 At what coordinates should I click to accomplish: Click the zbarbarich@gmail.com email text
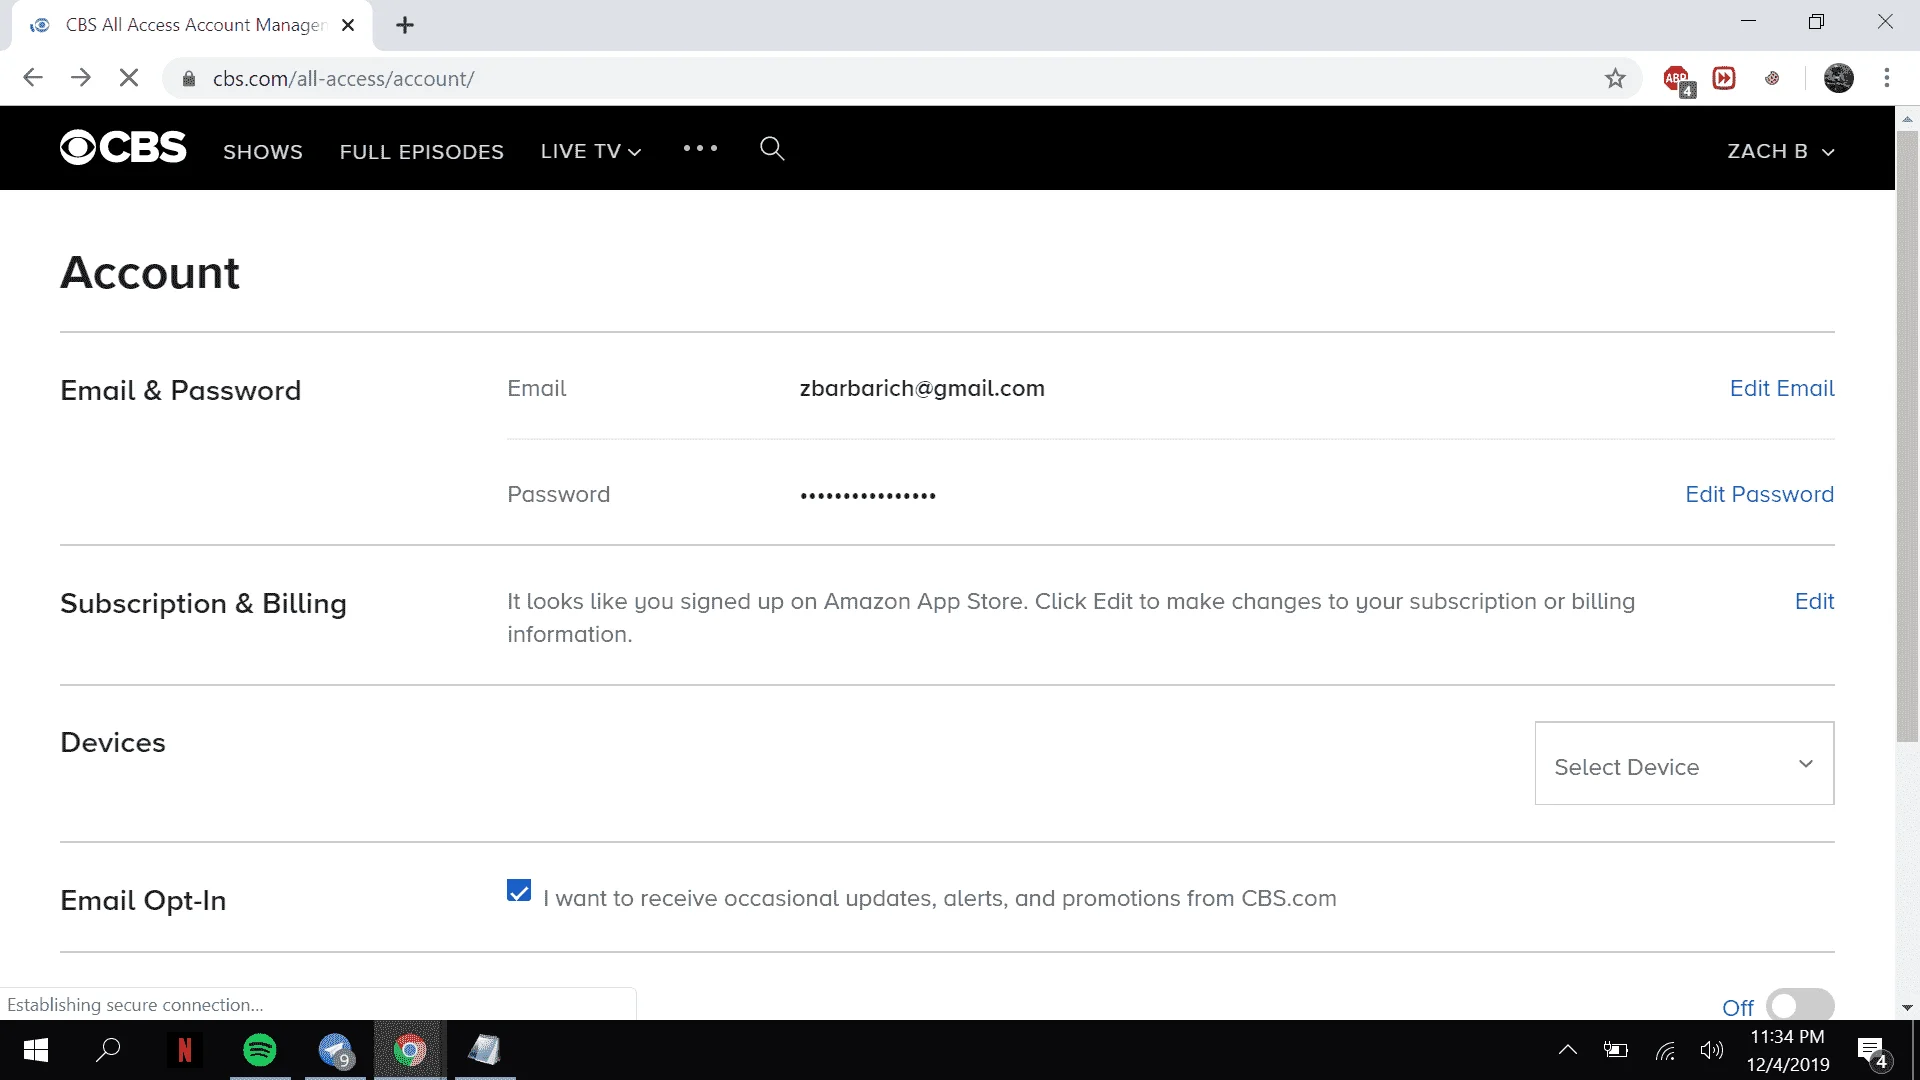point(922,388)
